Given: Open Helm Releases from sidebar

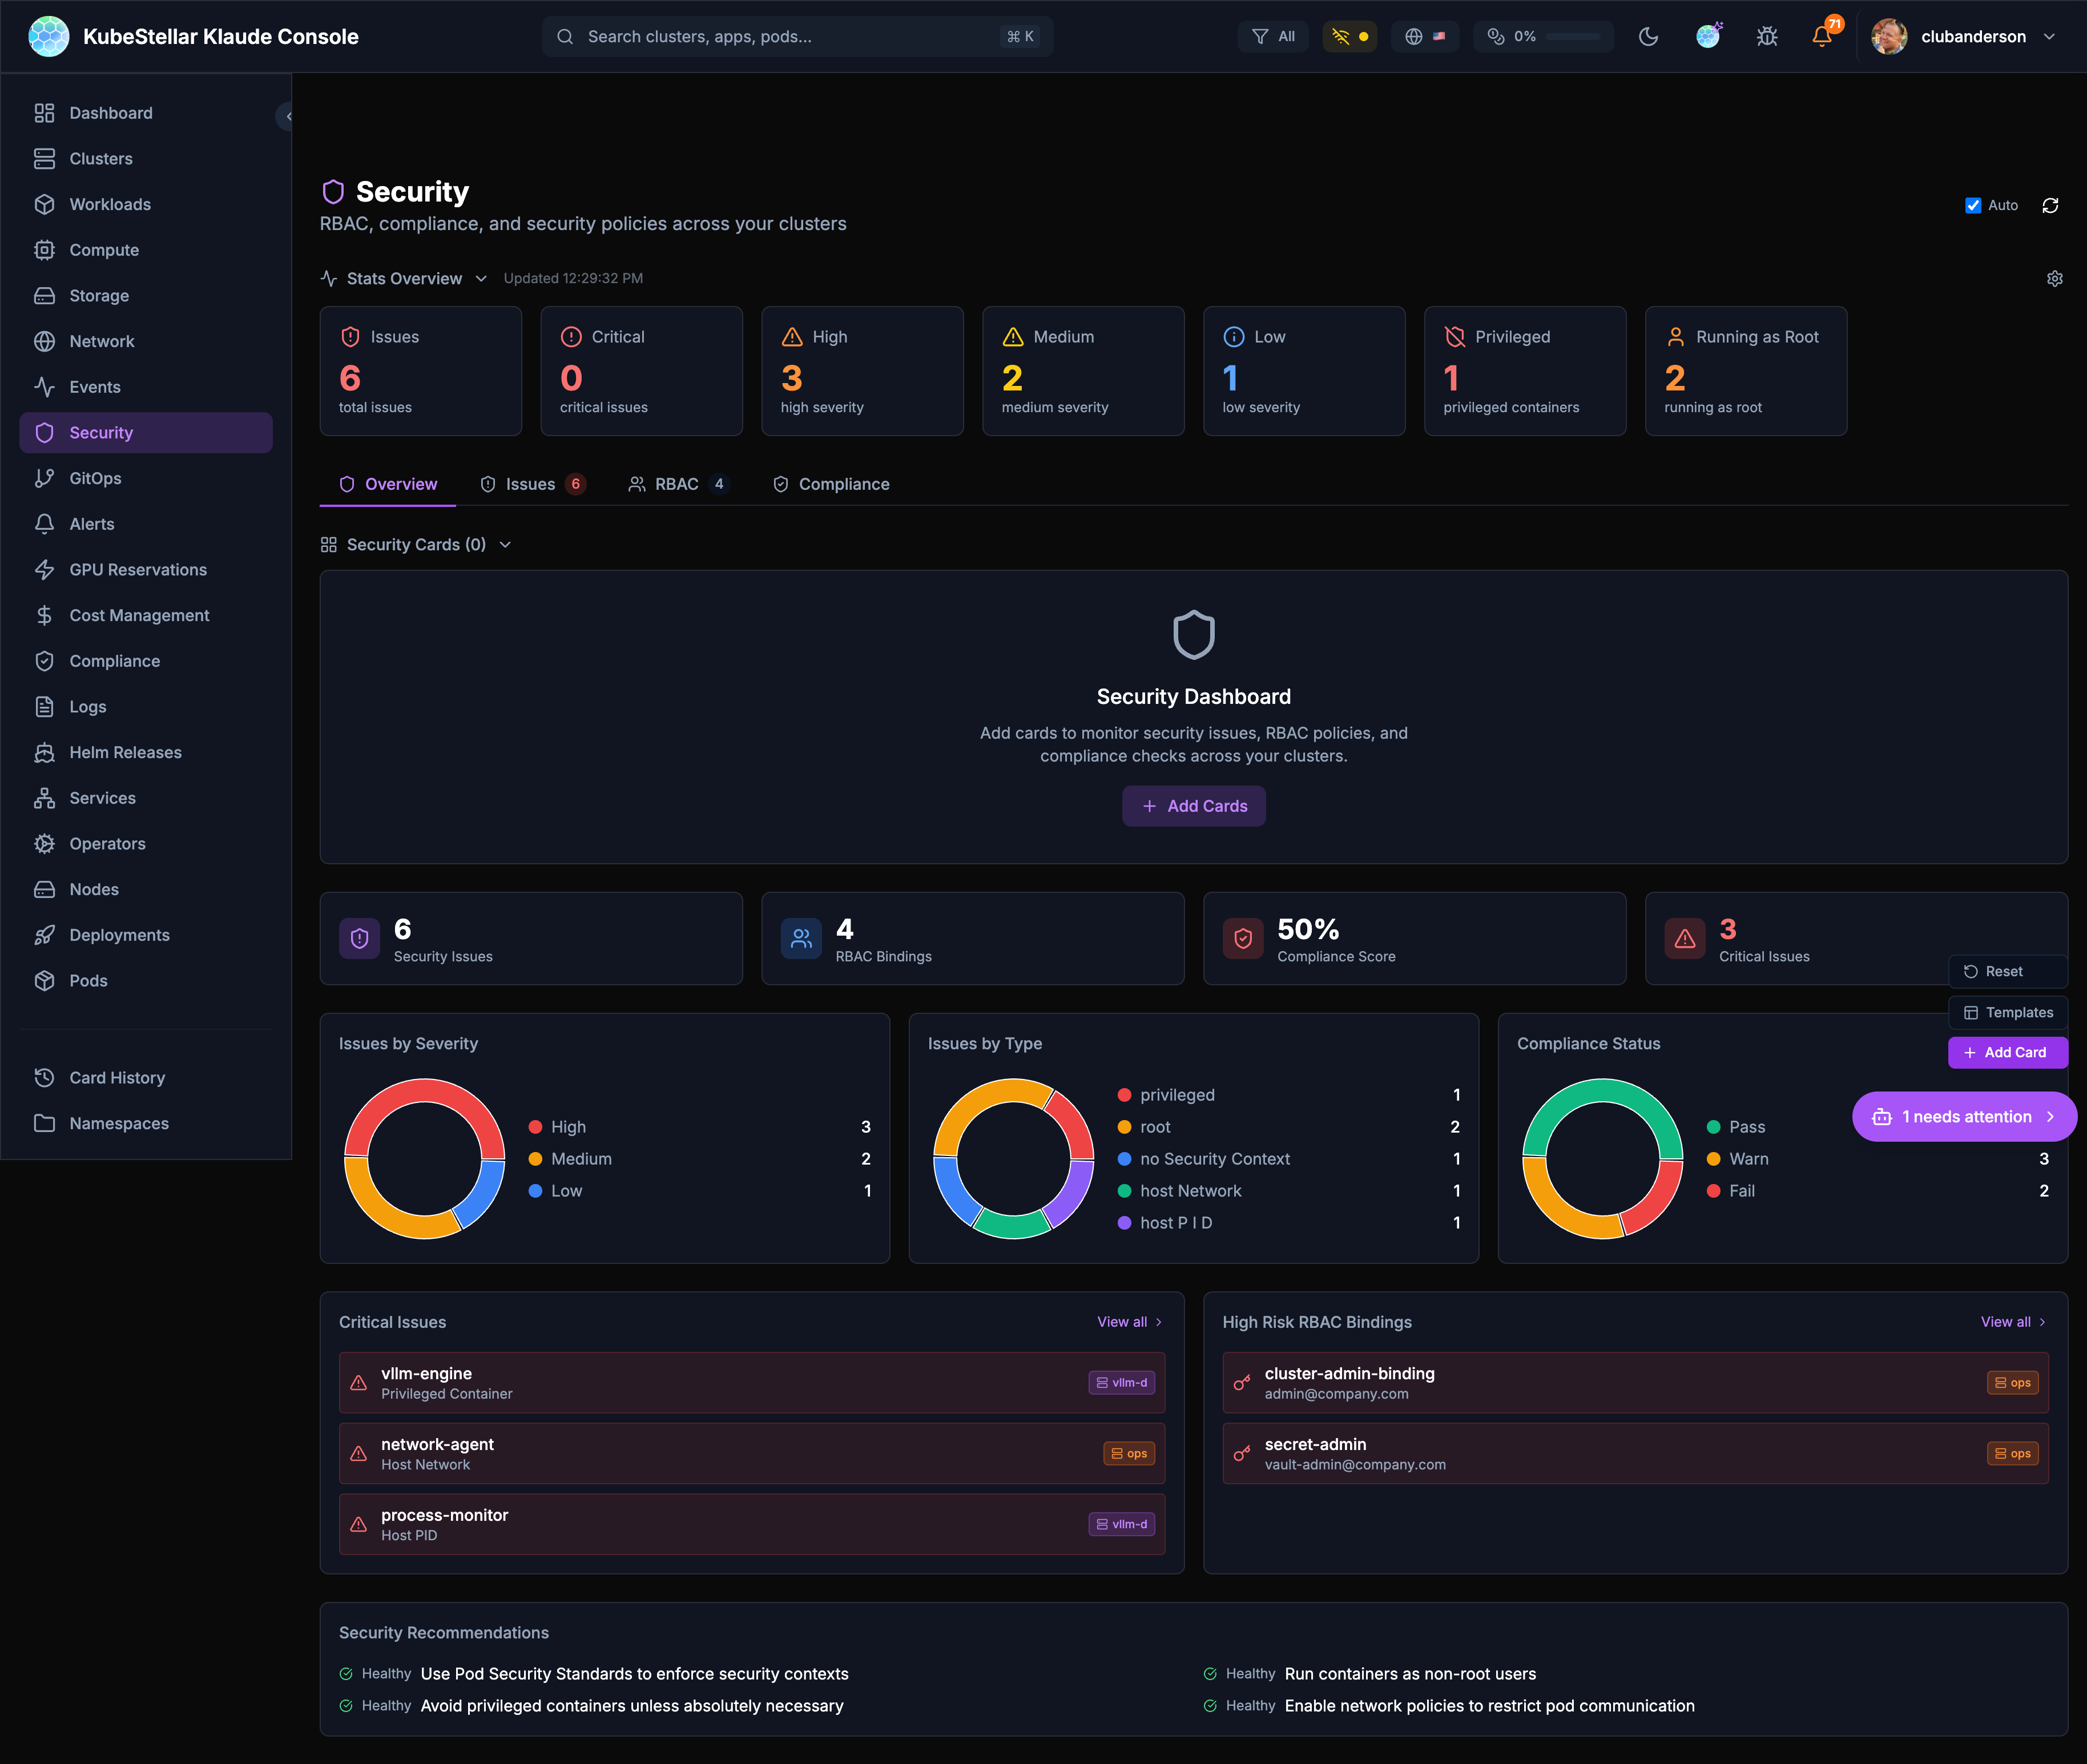Looking at the screenshot, I should (125, 752).
